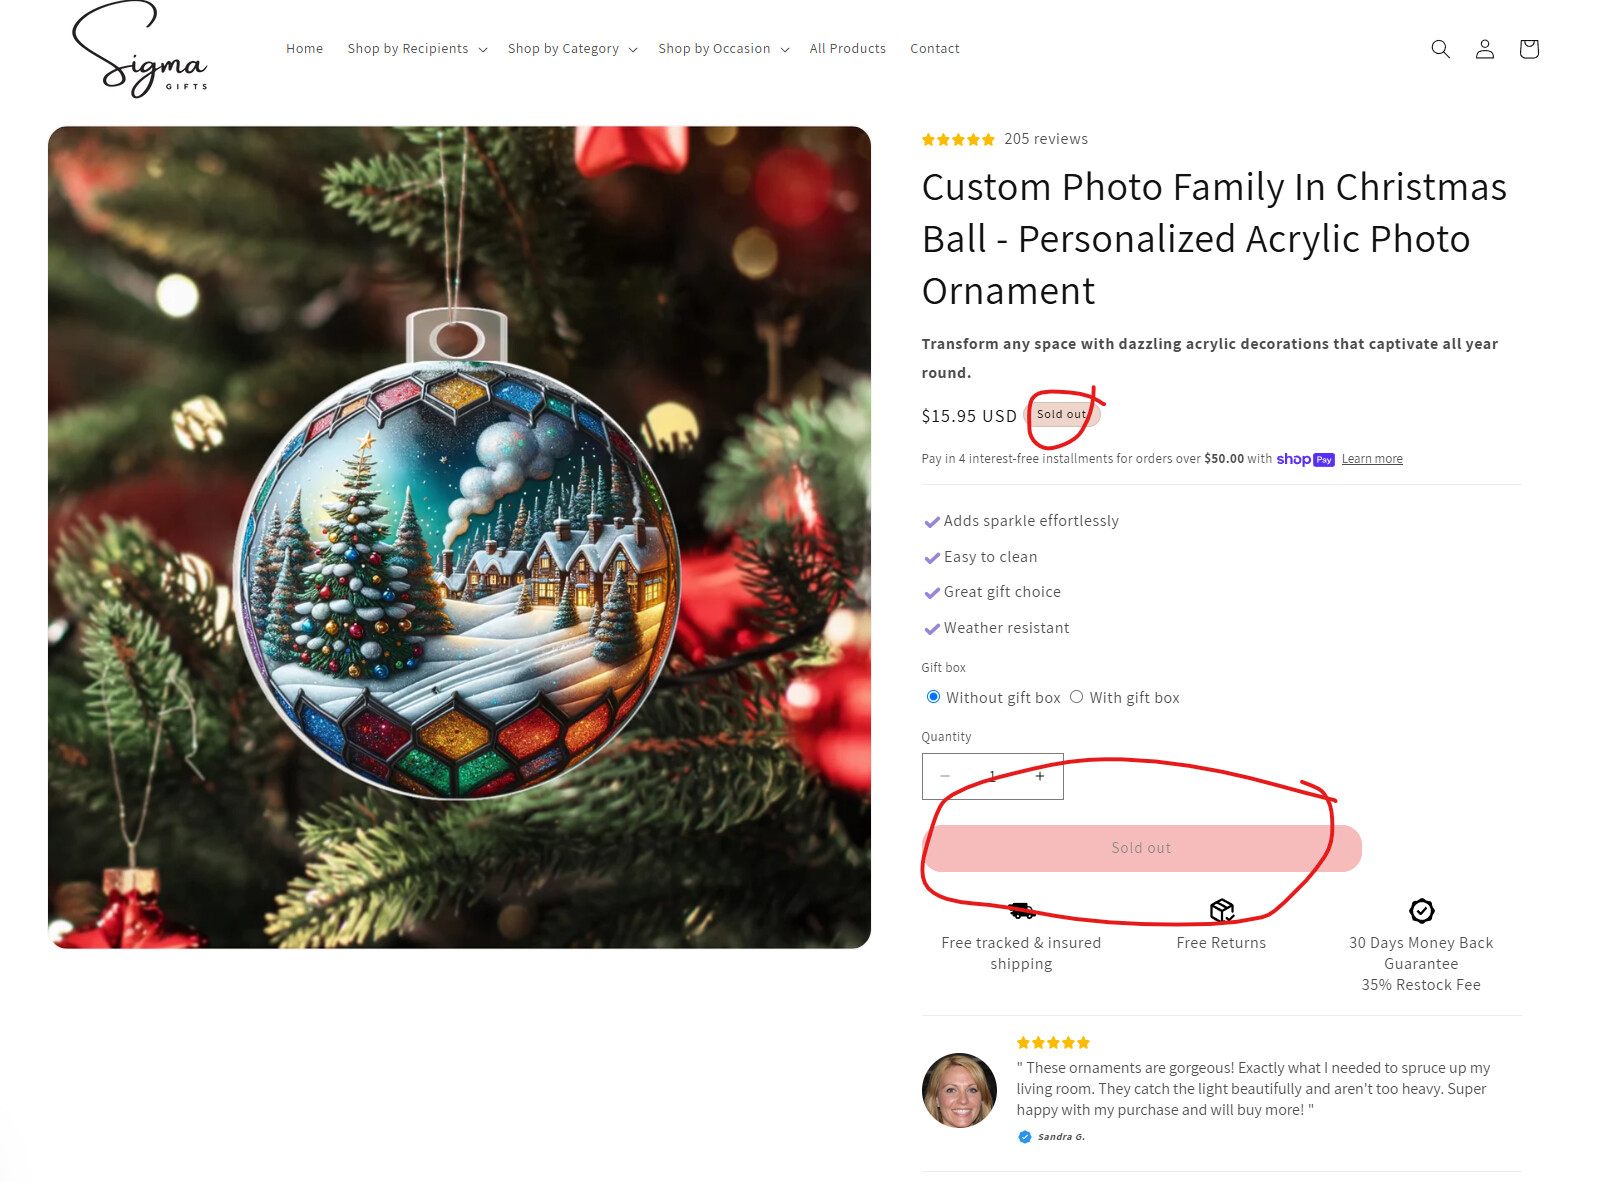Click the five-star rating above the title
The height and width of the screenshot is (1182, 1615).
pos(958,140)
